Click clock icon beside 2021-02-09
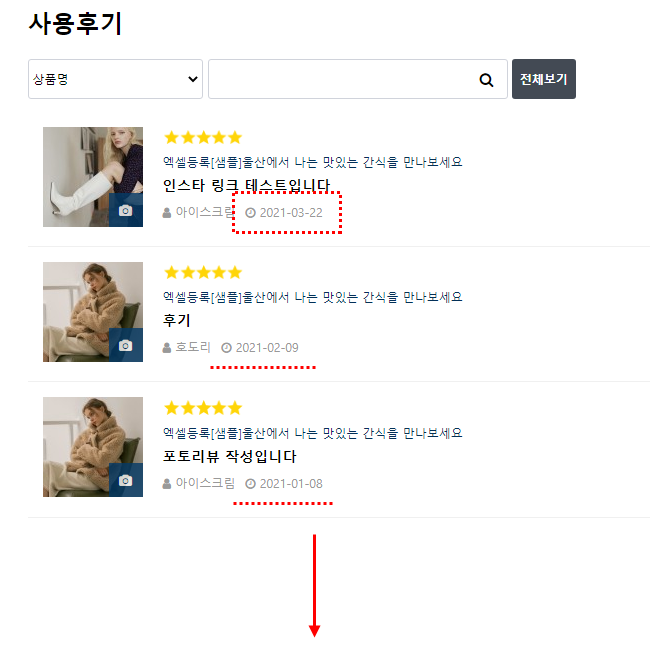Viewport: 650px width, 650px height. [x=226, y=348]
